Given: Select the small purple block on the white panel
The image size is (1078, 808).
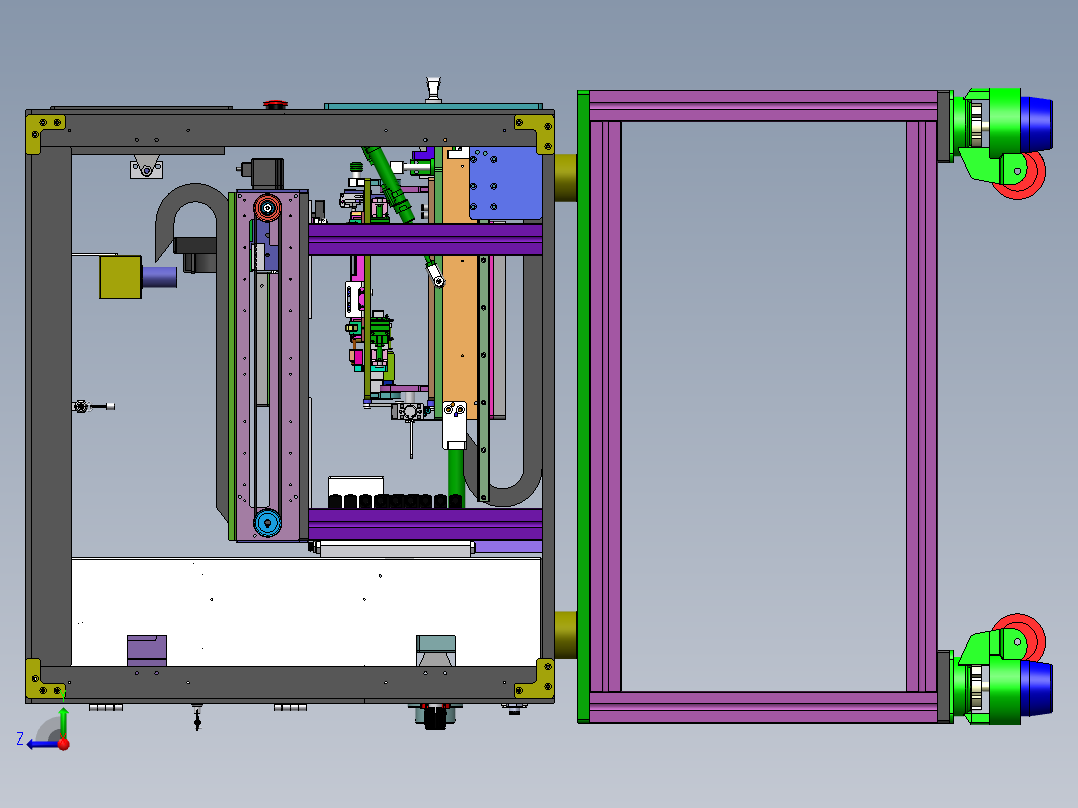Looking at the screenshot, I should pos(146,651).
